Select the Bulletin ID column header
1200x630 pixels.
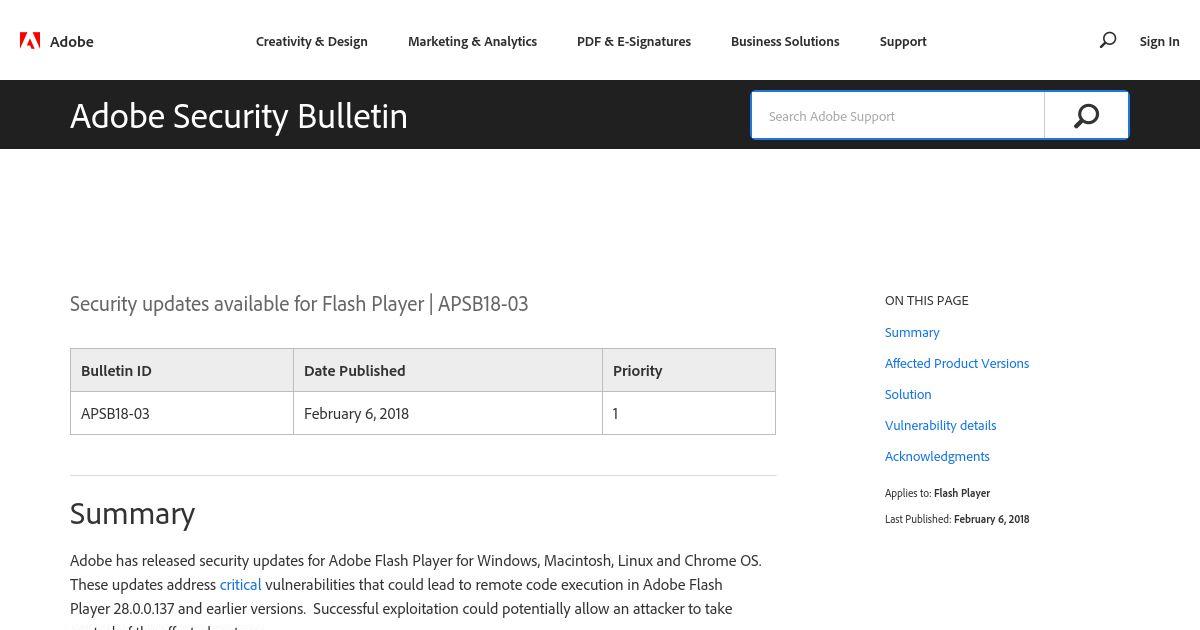[182, 370]
